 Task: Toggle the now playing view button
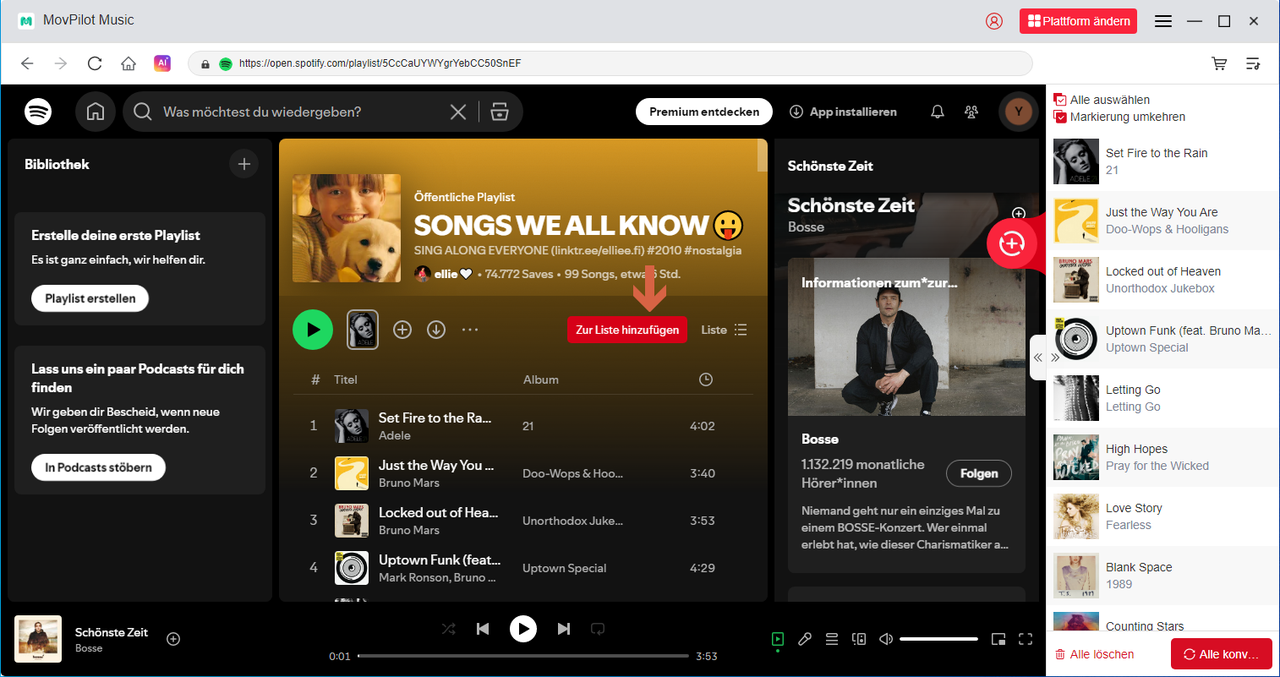[777, 639]
